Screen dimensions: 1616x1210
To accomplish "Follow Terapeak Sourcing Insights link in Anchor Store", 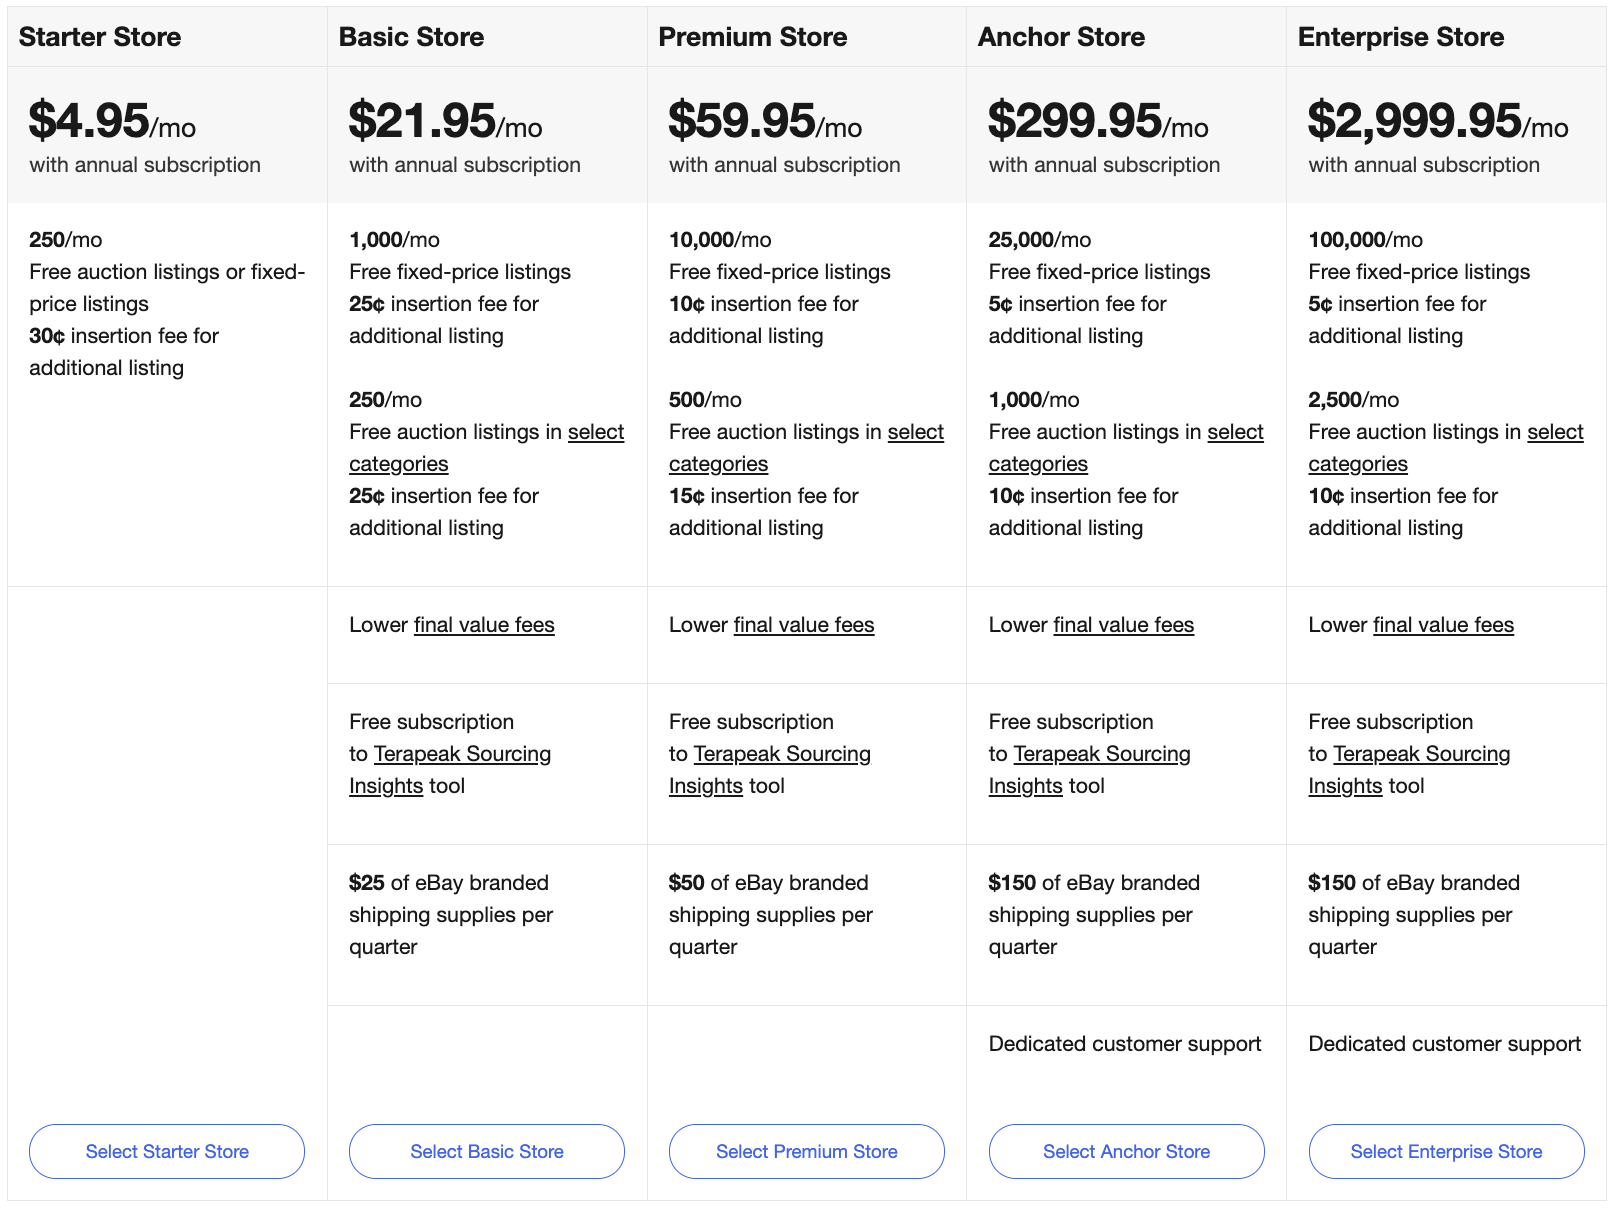I will click(x=1102, y=754).
